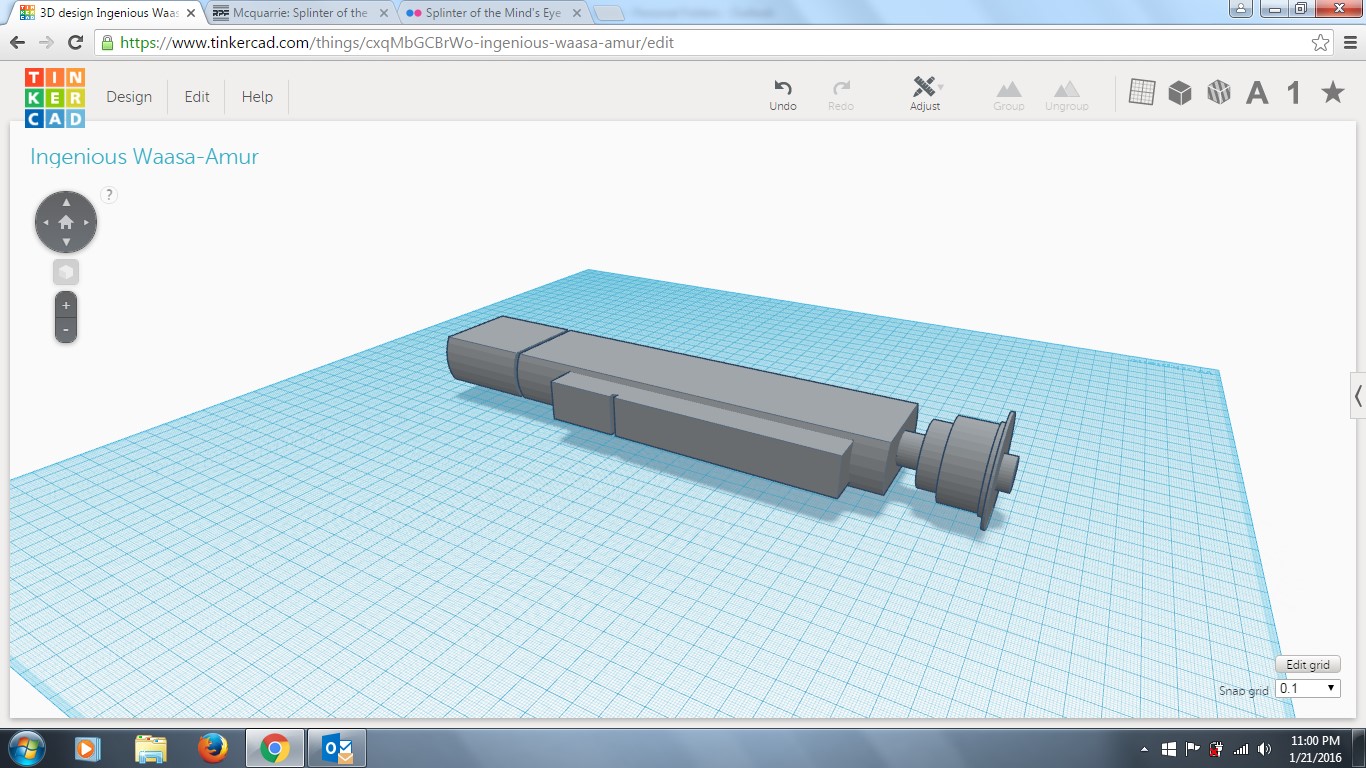
Task: Close the Splinter of the Mind's Eye tab
Action: pos(576,13)
